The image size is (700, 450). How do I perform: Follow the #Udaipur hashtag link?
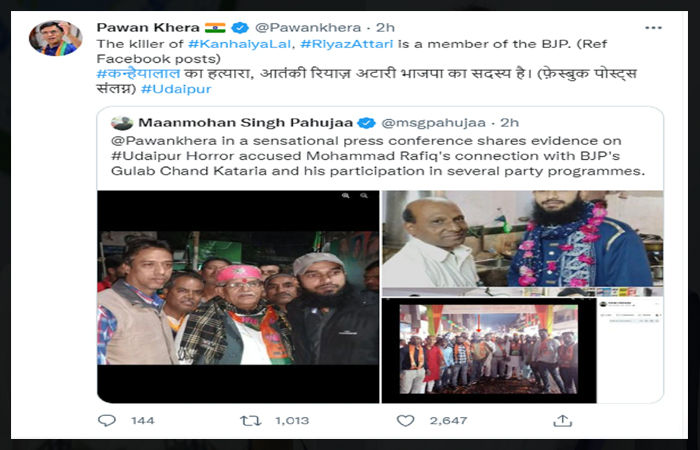pyautogui.click(x=176, y=89)
